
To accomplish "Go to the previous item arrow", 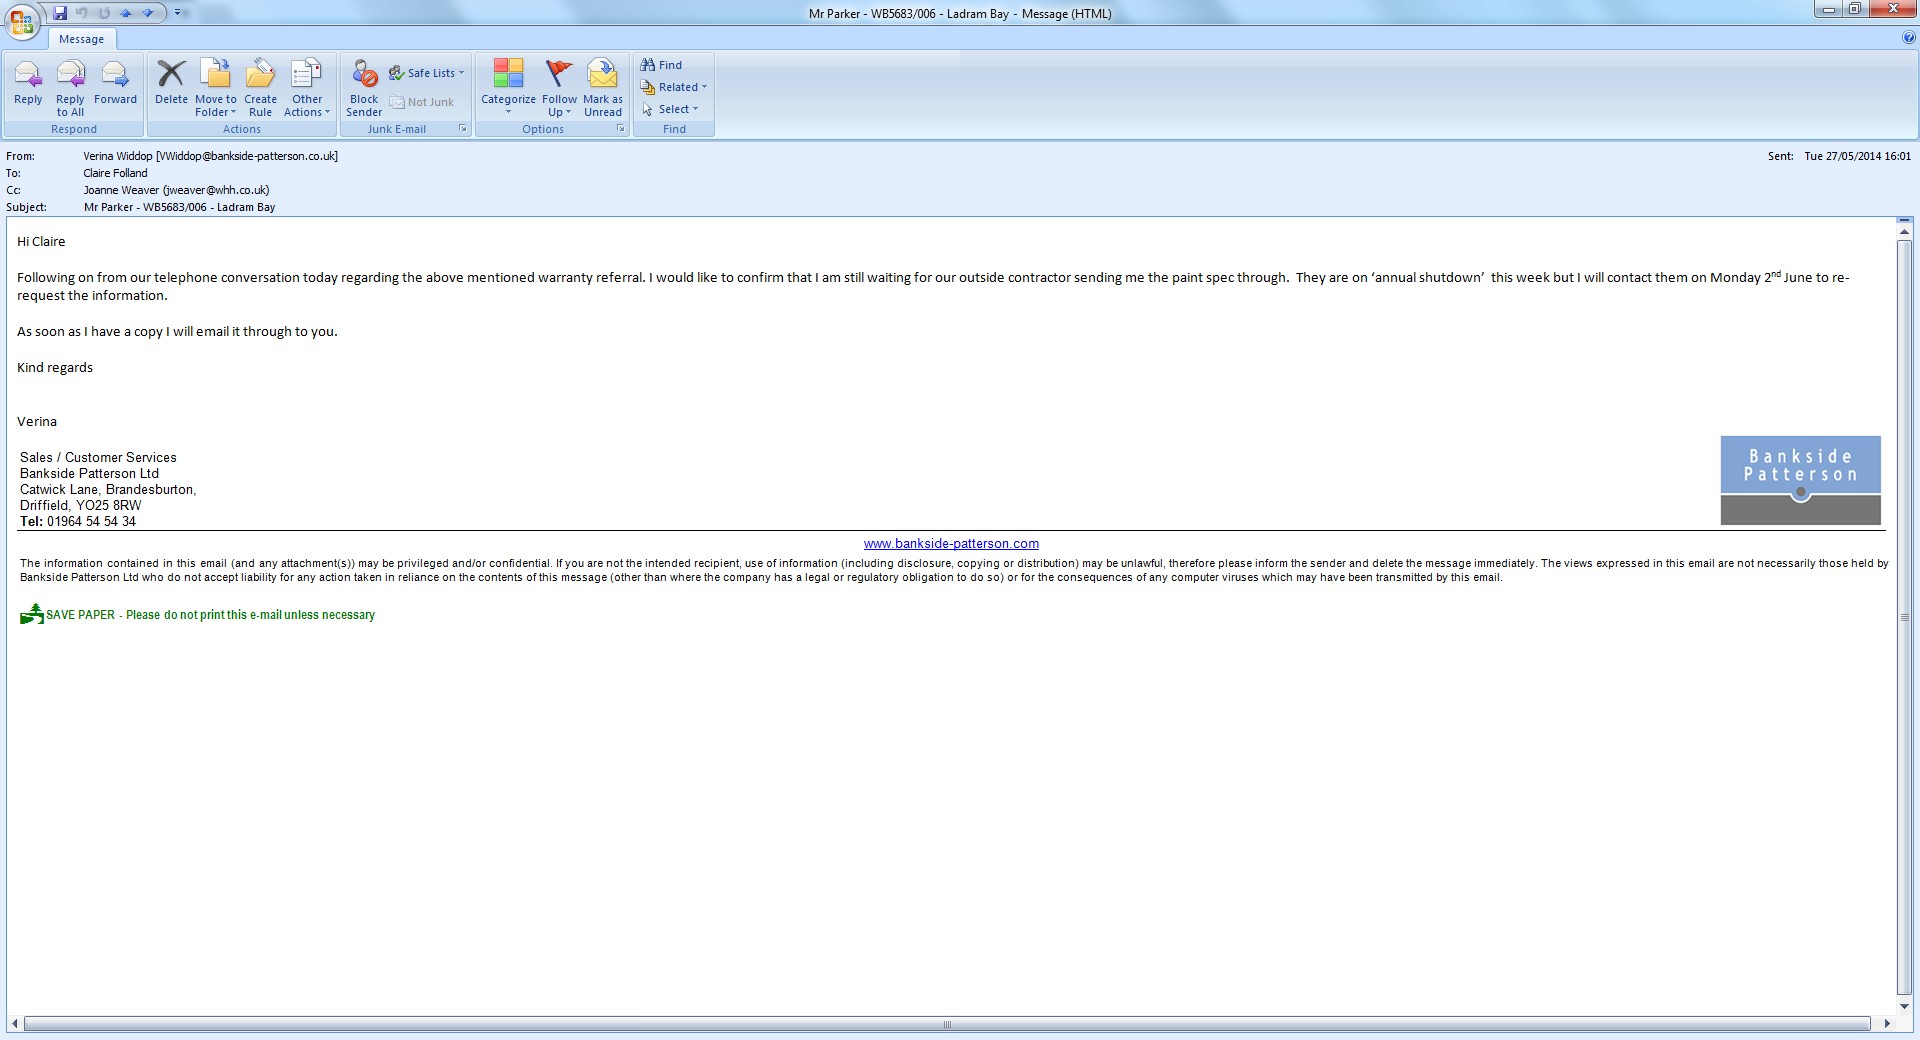I will tap(126, 13).
